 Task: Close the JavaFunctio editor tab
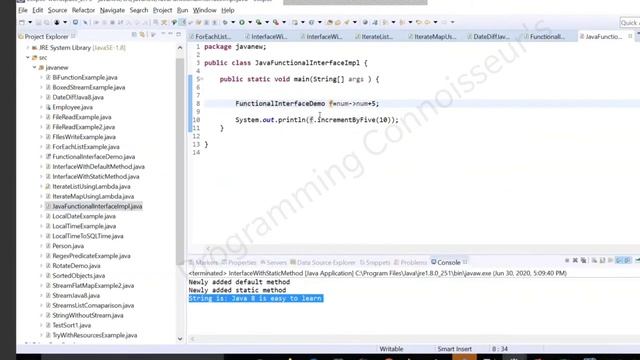click(x=630, y=36)
